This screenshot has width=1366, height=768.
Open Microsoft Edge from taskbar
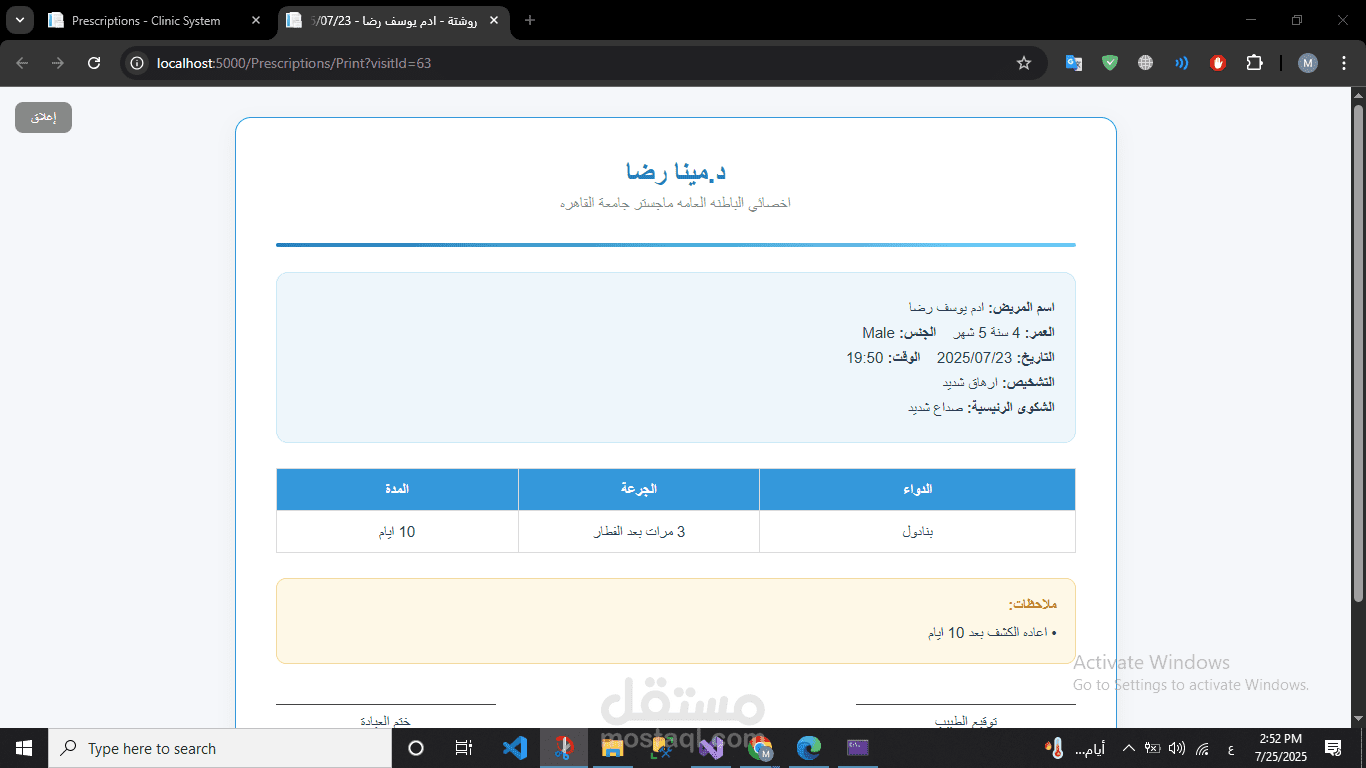(x=809, y=748)
